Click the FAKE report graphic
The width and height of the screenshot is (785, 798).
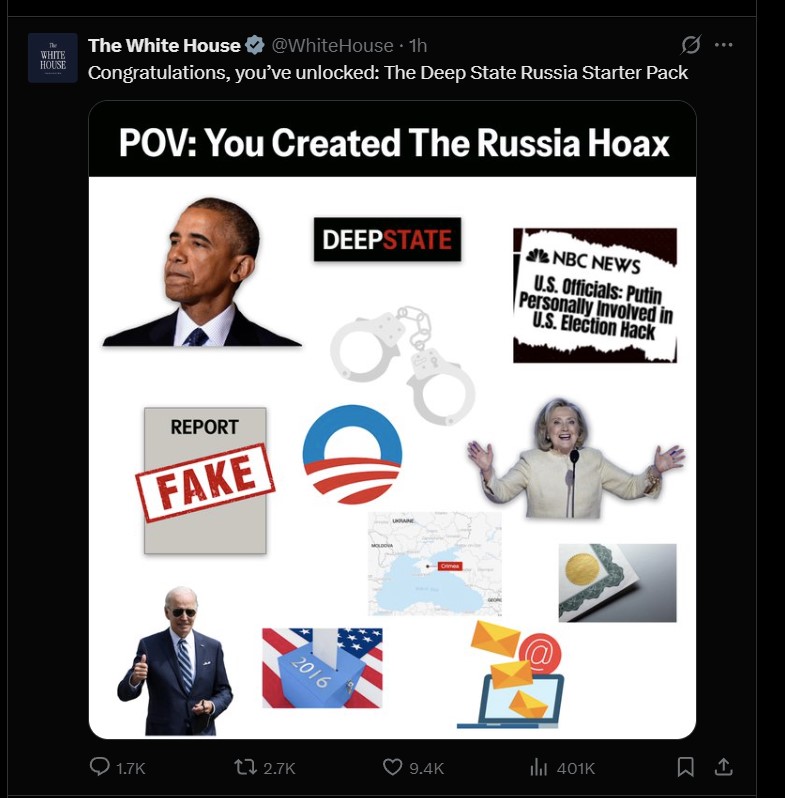coord(205,480)
